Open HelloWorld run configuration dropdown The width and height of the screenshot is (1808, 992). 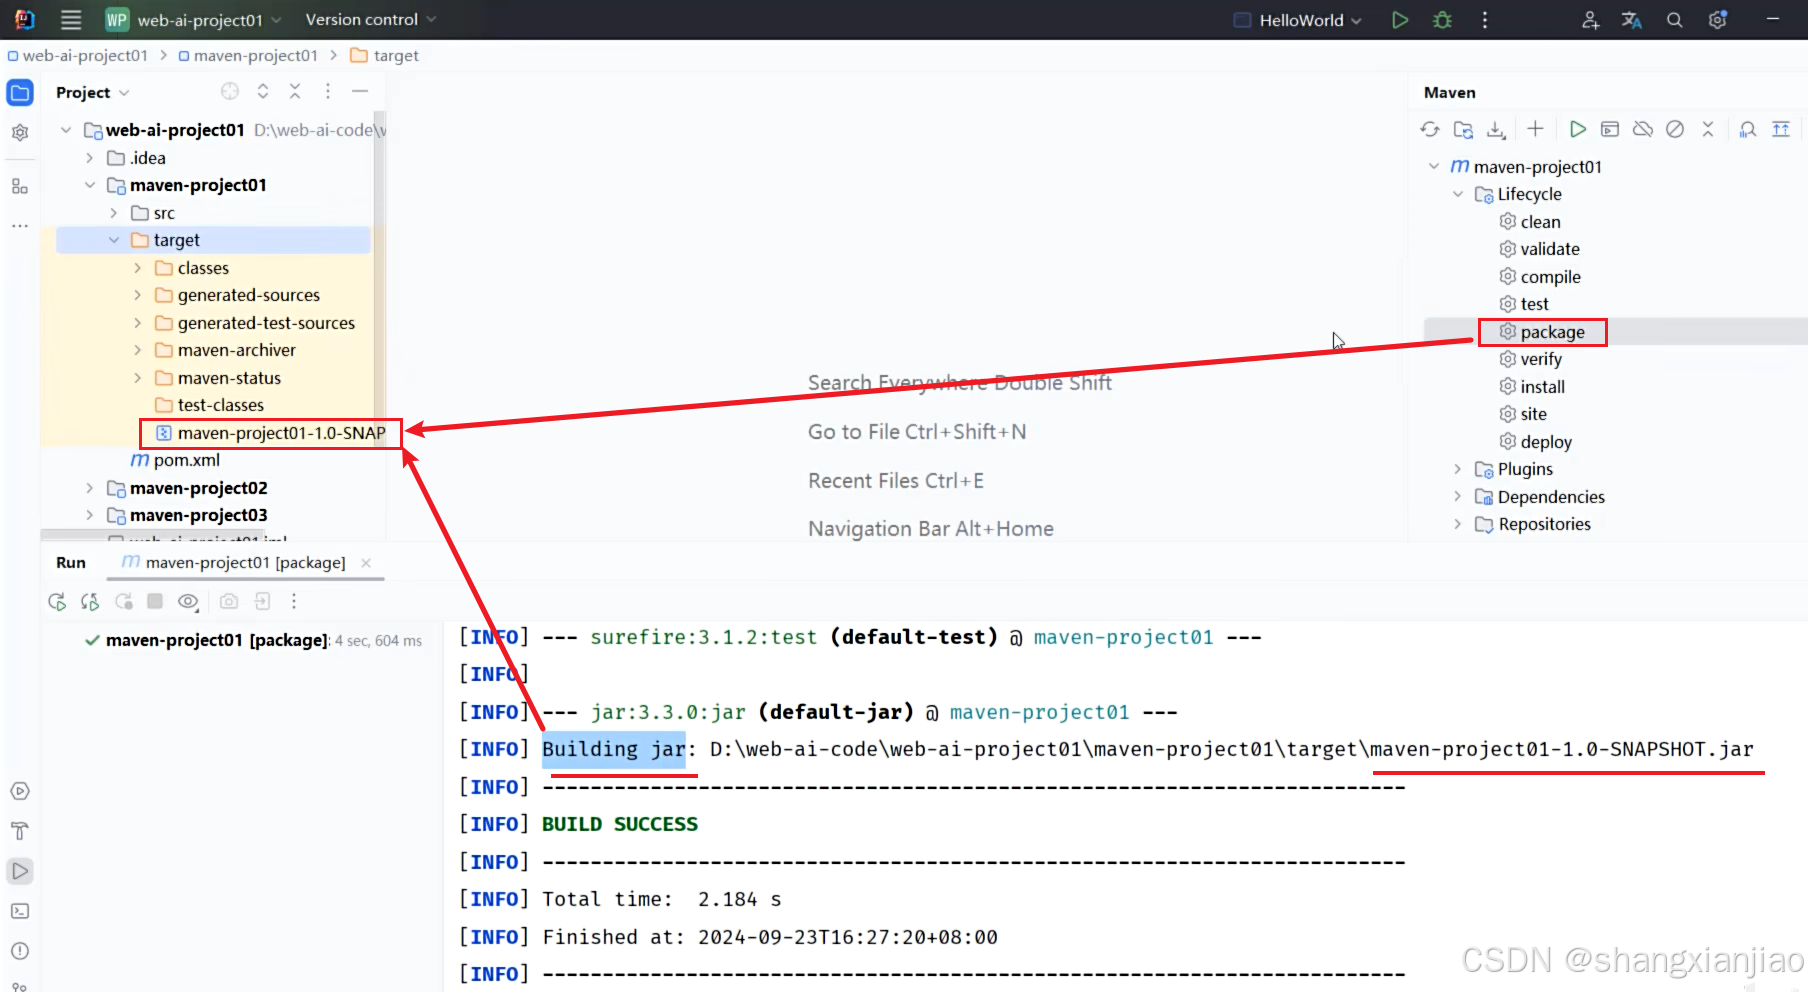1298,20
